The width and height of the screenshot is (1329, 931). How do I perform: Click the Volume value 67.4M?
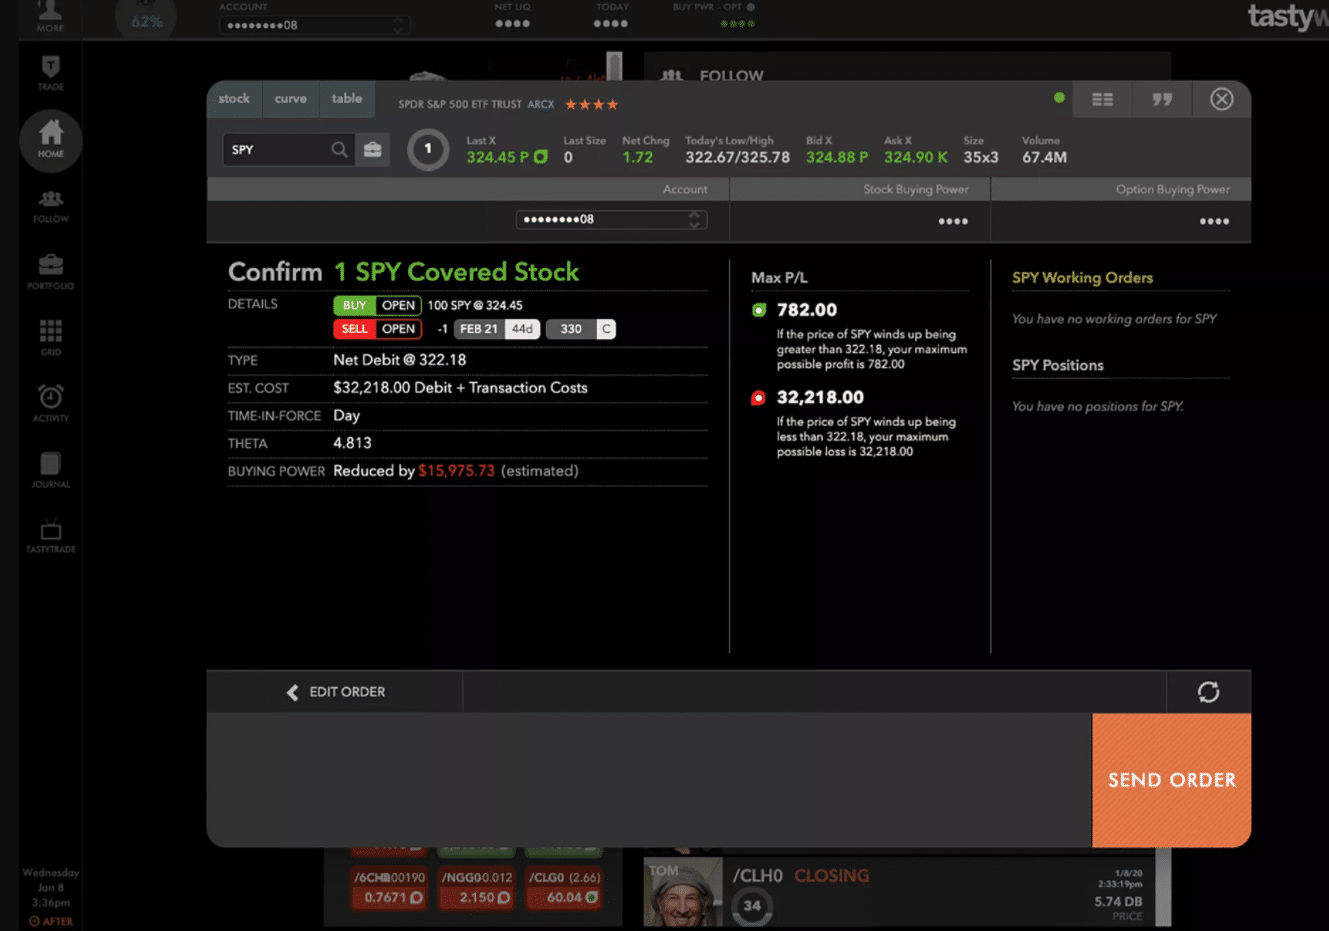point(1044,157)
